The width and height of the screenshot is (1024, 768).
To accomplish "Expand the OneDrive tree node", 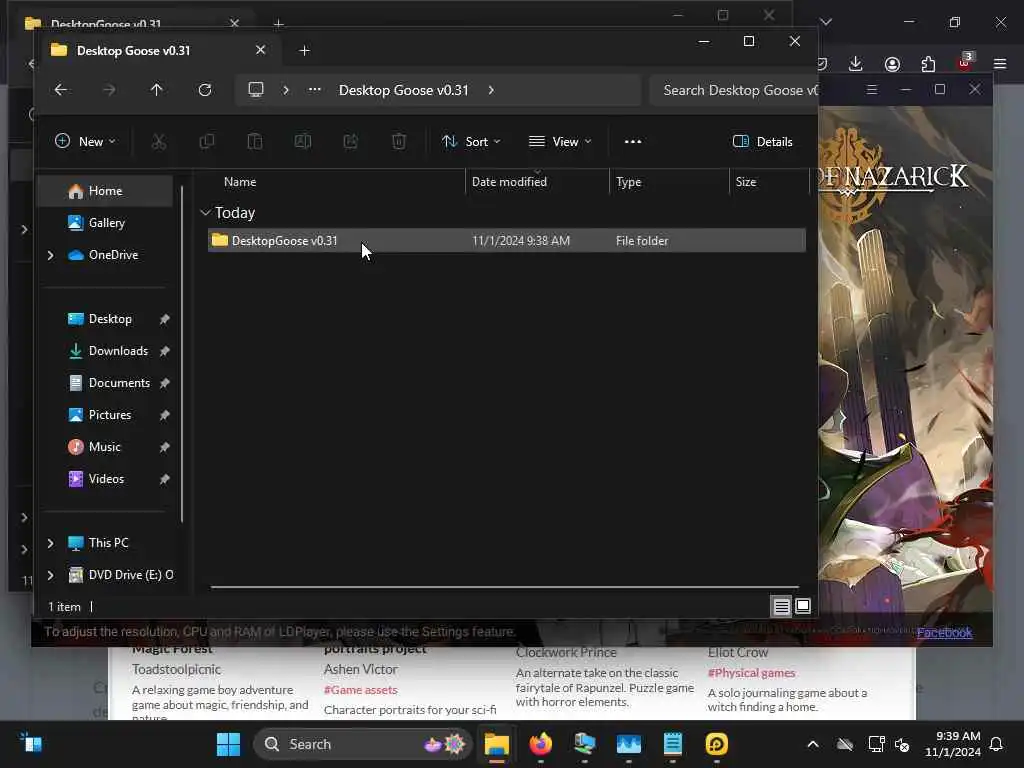I will pos(50,255).
